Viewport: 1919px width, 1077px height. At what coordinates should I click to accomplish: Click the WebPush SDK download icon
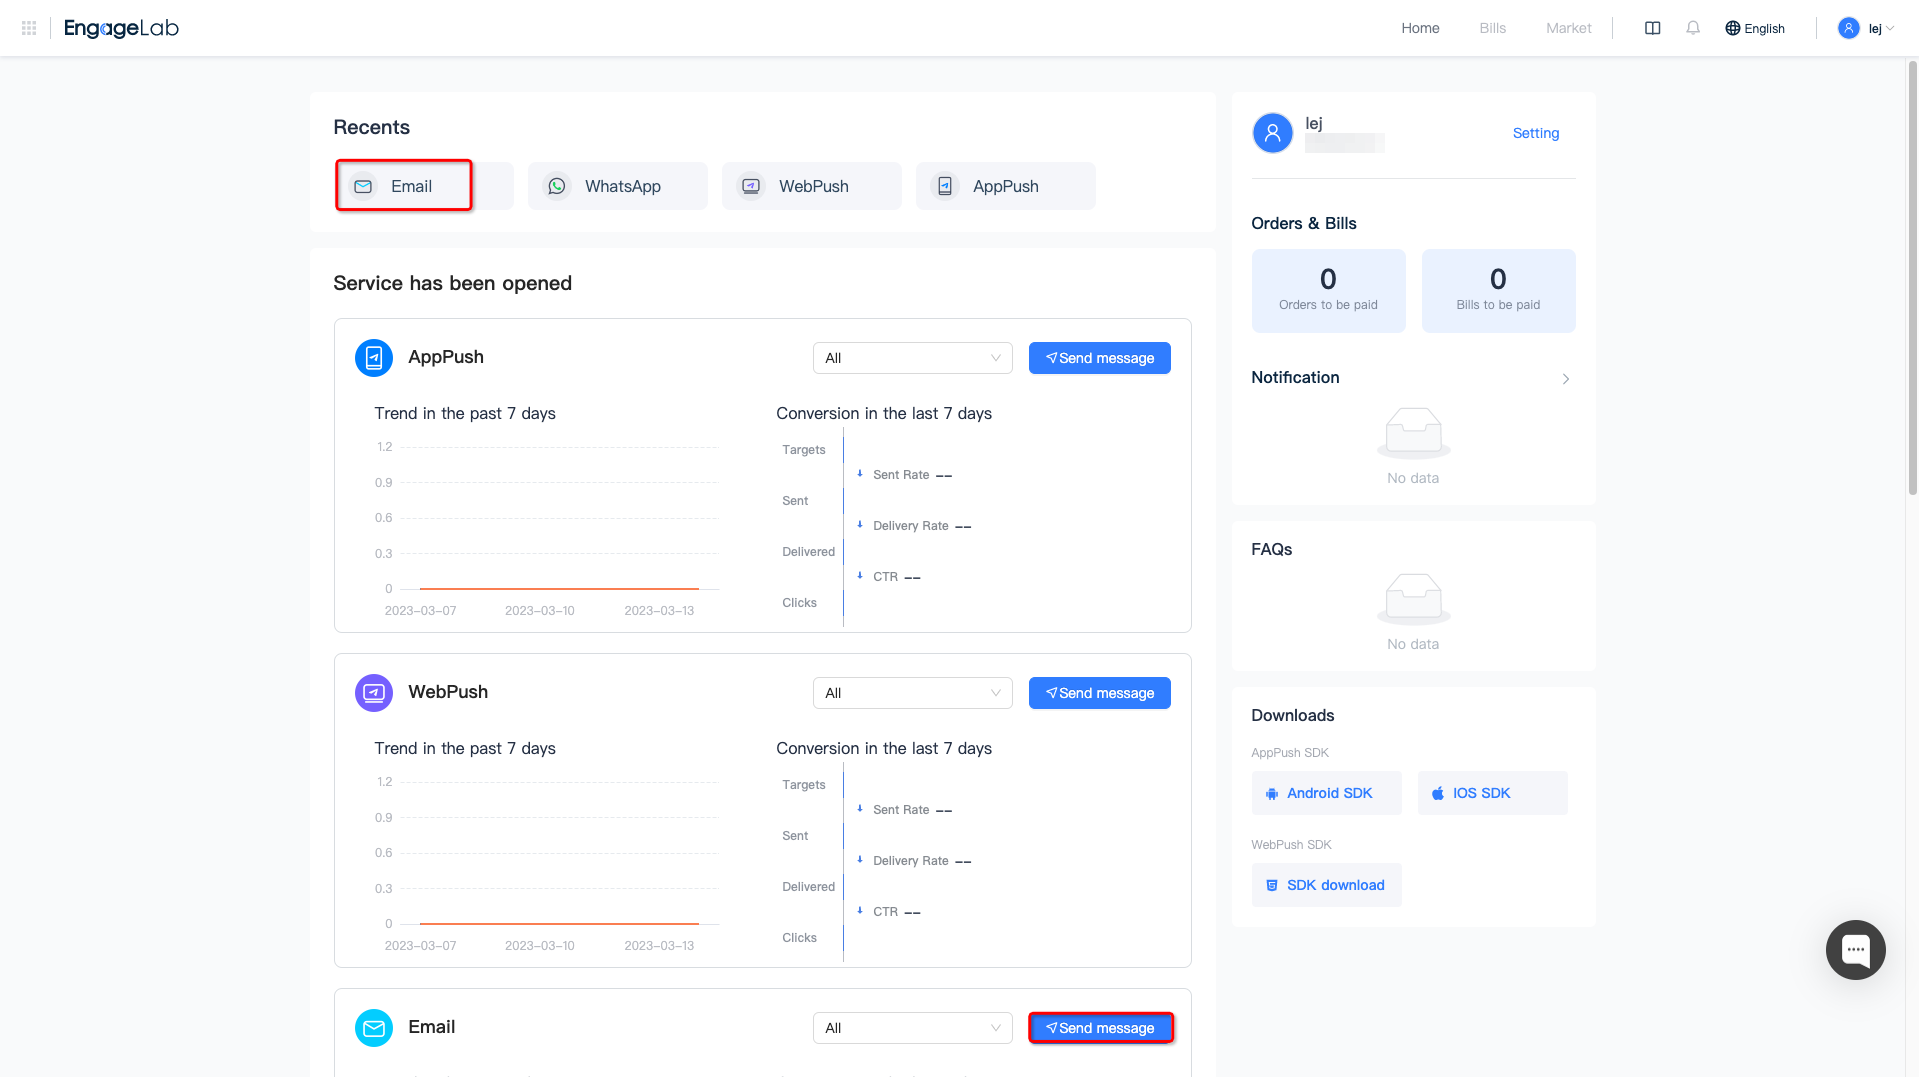(1272, 886)
